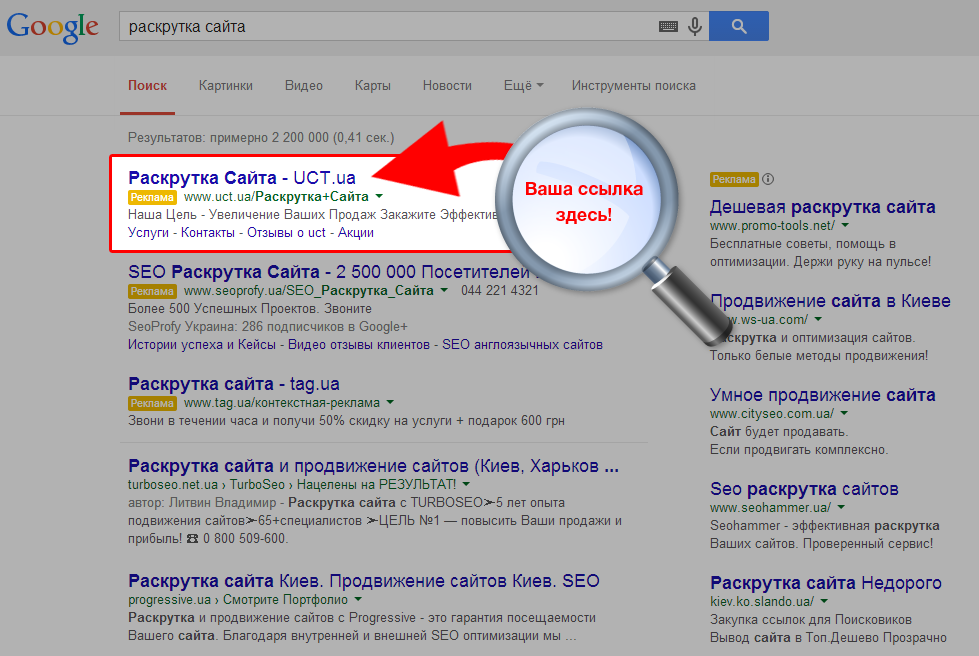Screen dimensions: 979x656
Task: Open the on-screen keyboard icon in search box
Action: 668,26
